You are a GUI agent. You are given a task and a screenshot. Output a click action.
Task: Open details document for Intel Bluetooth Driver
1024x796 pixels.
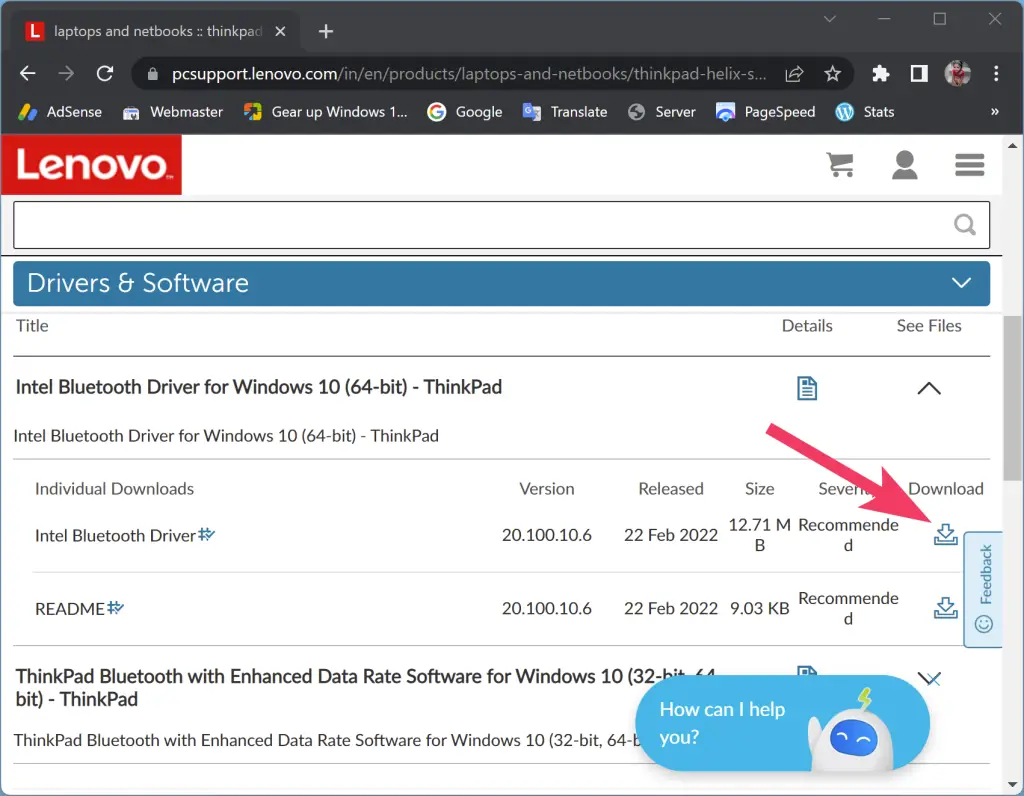coord(807,388)
